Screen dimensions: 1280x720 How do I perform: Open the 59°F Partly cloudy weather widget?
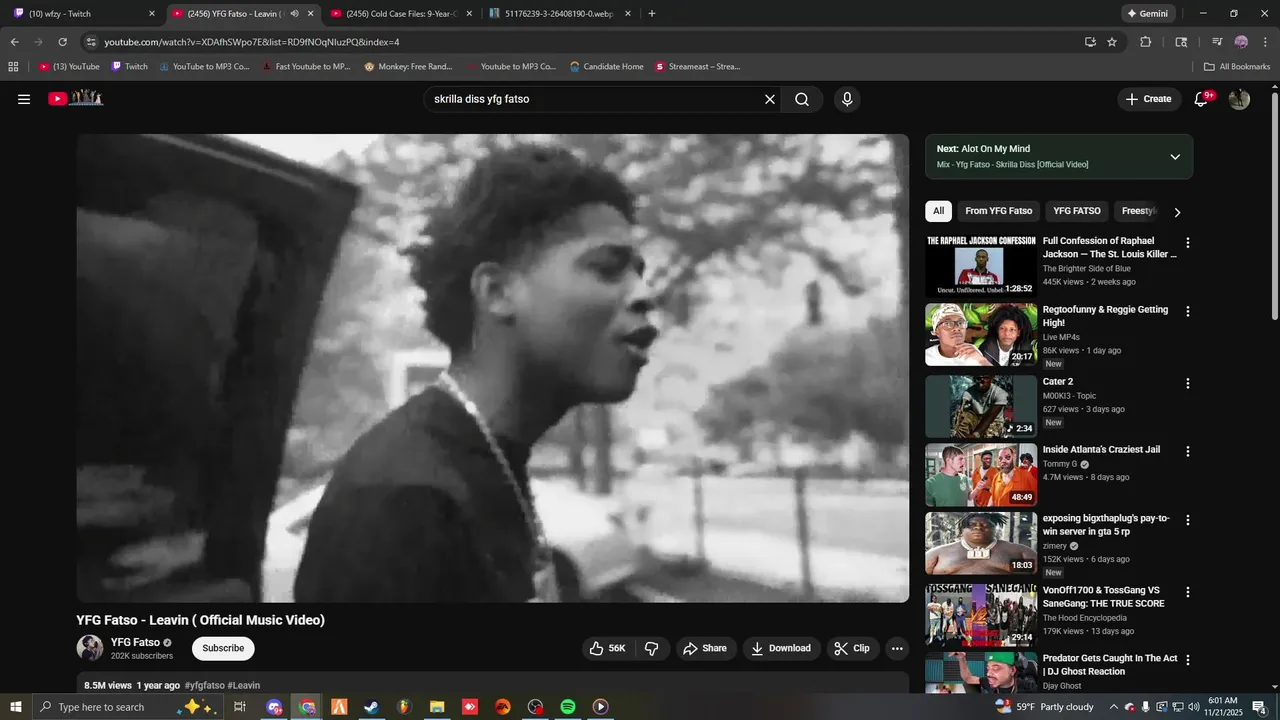click(1044, 707)
